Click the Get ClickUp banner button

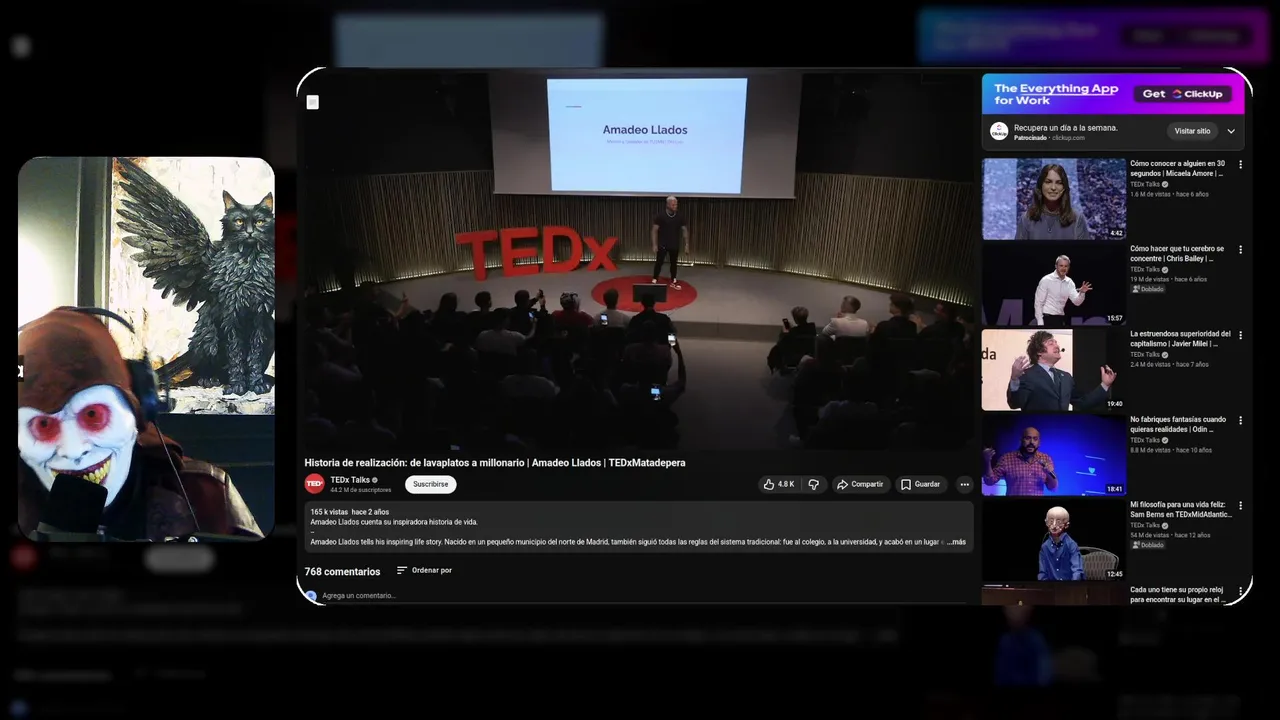pos(1184,94)
